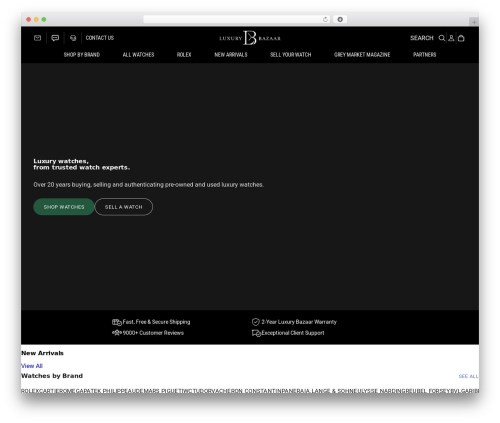500x423 pixels.
Task: Click the Panerai brand link
Action: [x=294, y=391]
